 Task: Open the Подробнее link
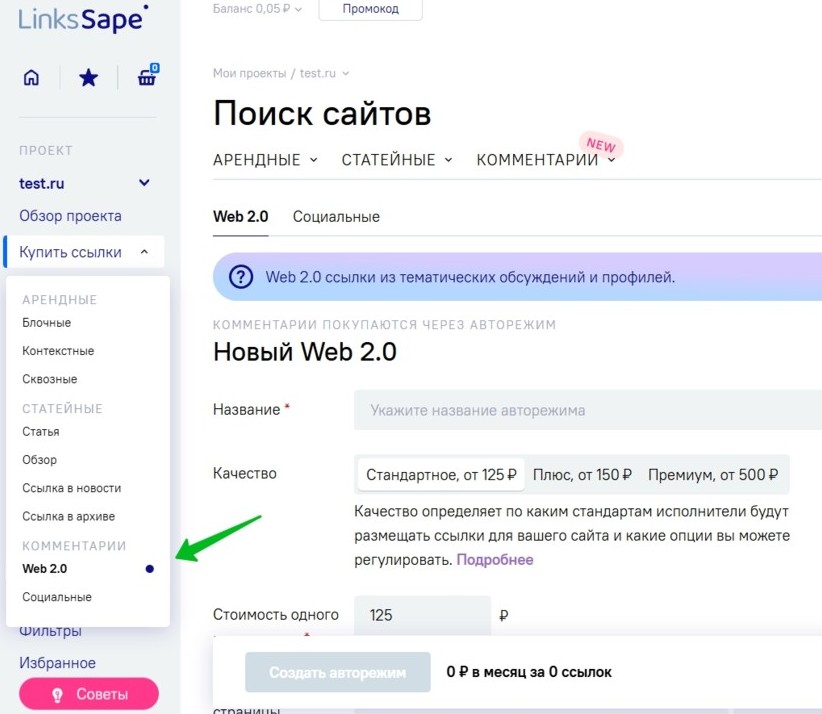tap(495, 560)
